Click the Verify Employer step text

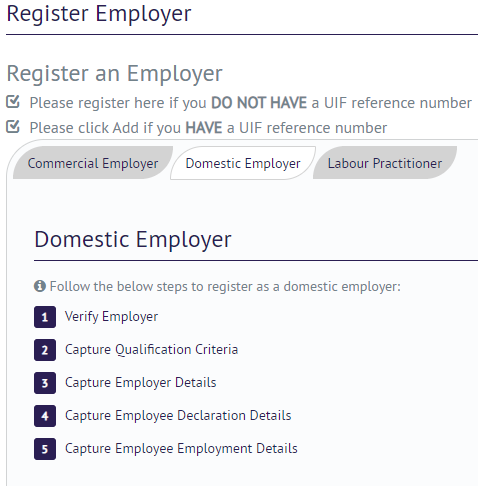coord(111,317)
